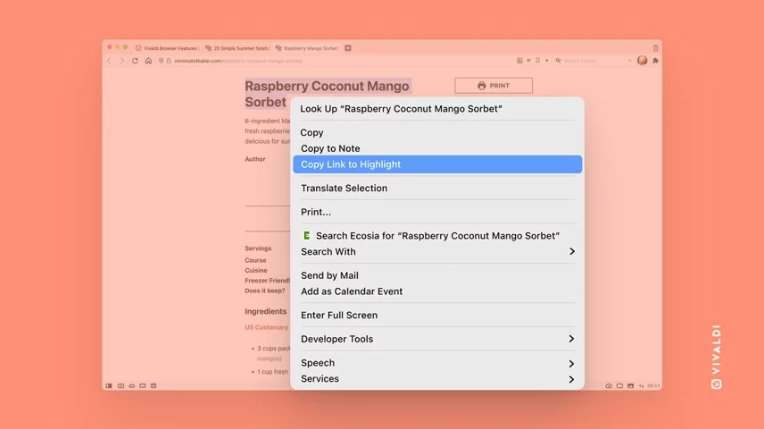Screen dimensions: 764x429
Task: Click the printer icon on Print button
Action: (481, 86)
